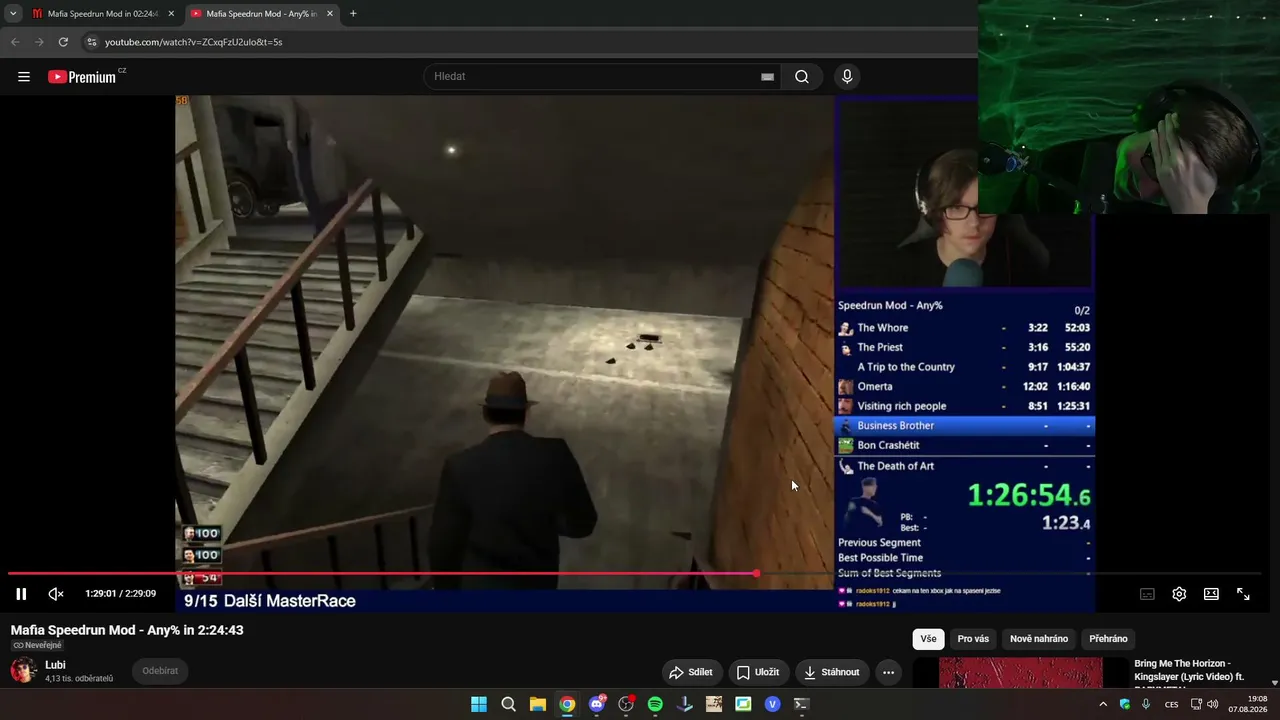Enter fullscreen video mode
1280x720 pixels.
[x=1243, y=594]
